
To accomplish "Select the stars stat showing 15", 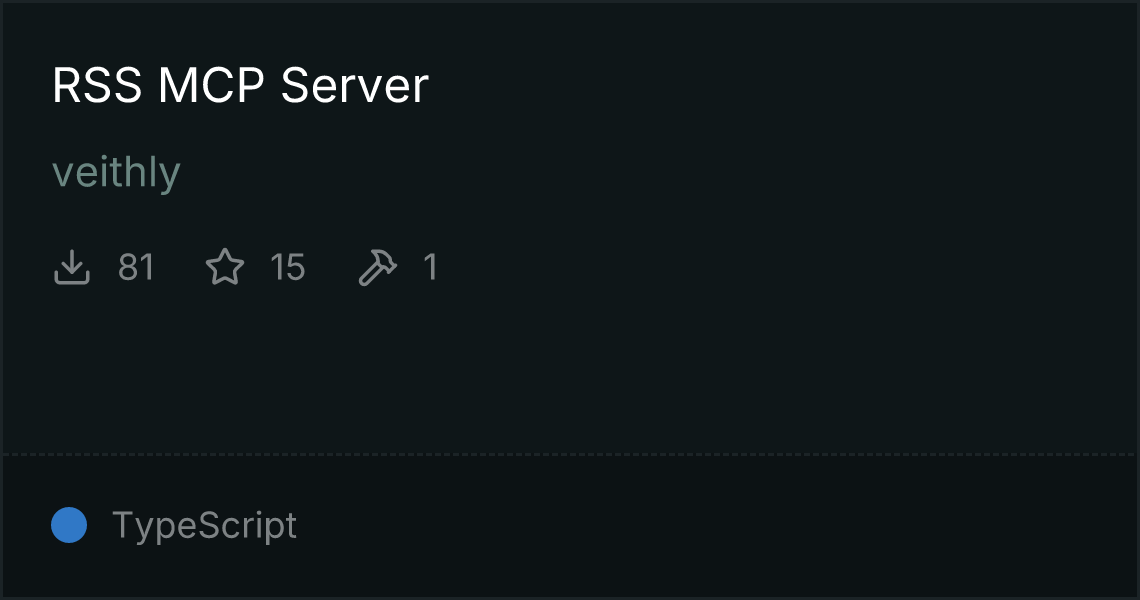I will coord(255,267).
